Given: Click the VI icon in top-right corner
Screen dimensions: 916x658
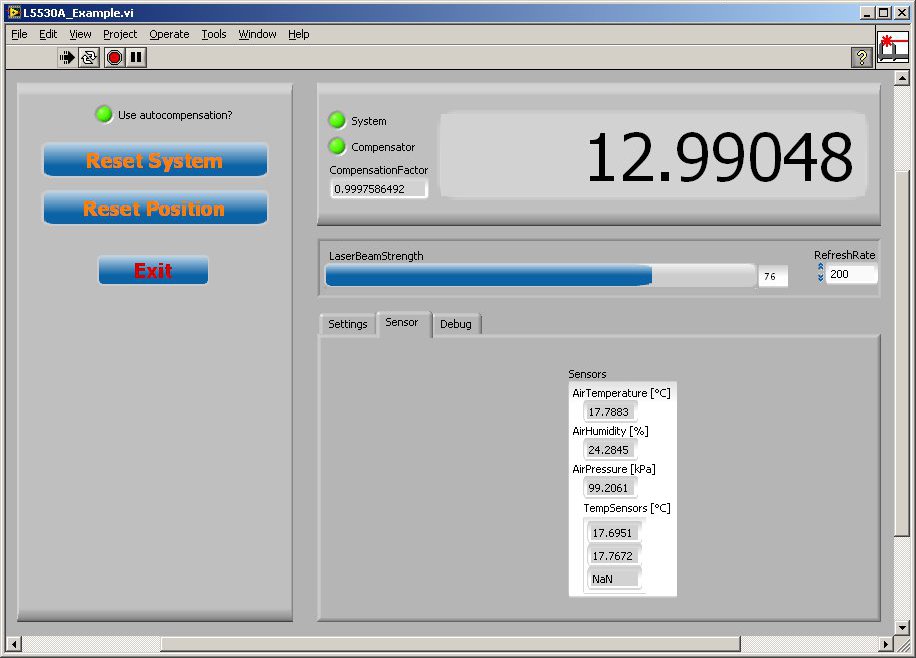Looking at the screenshot, I should 893,49.
